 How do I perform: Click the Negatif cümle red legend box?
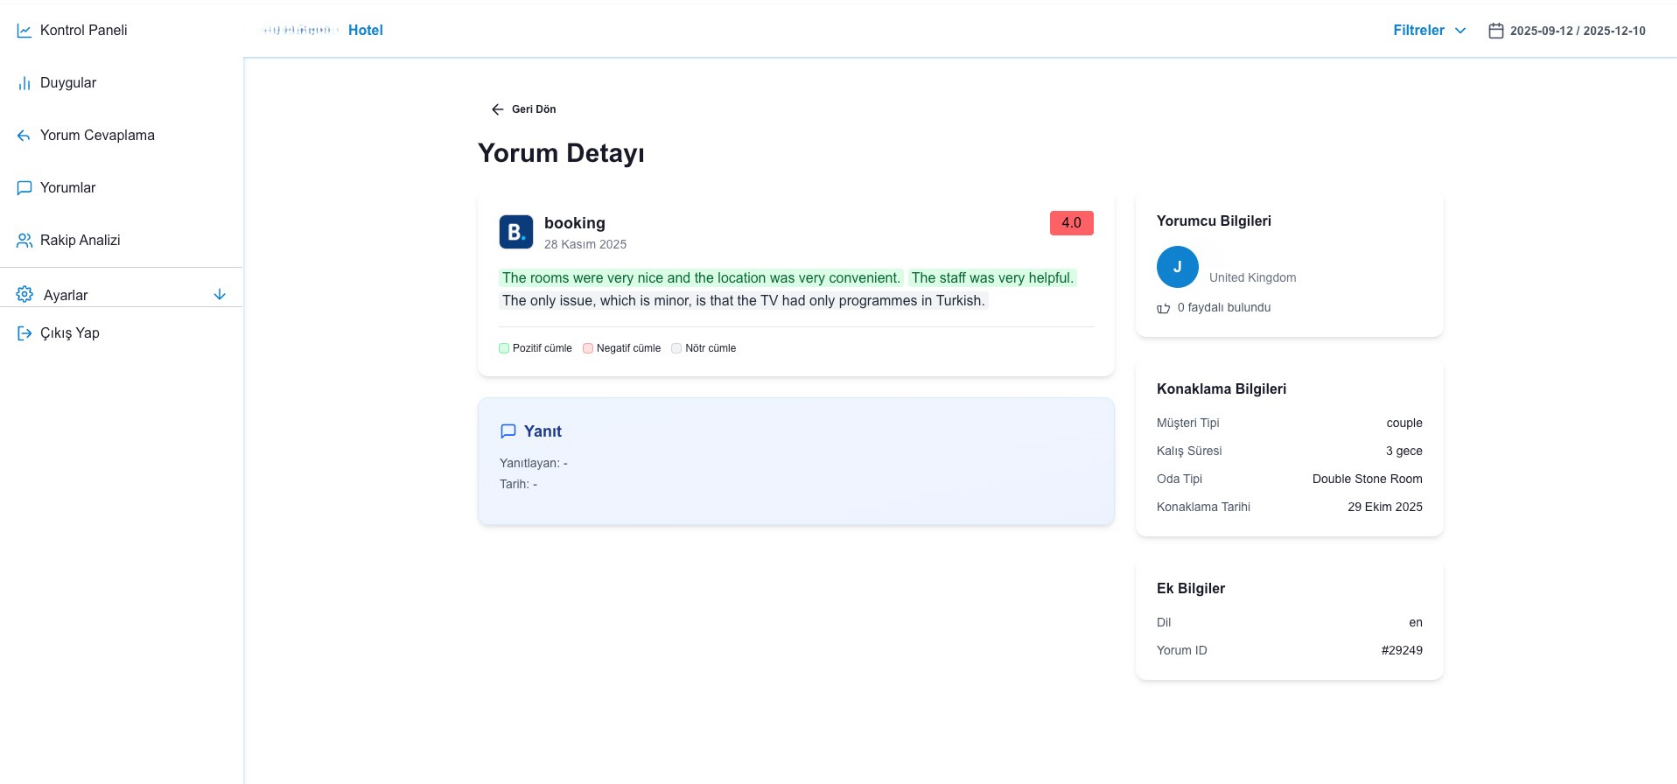[x=588, y=348]
